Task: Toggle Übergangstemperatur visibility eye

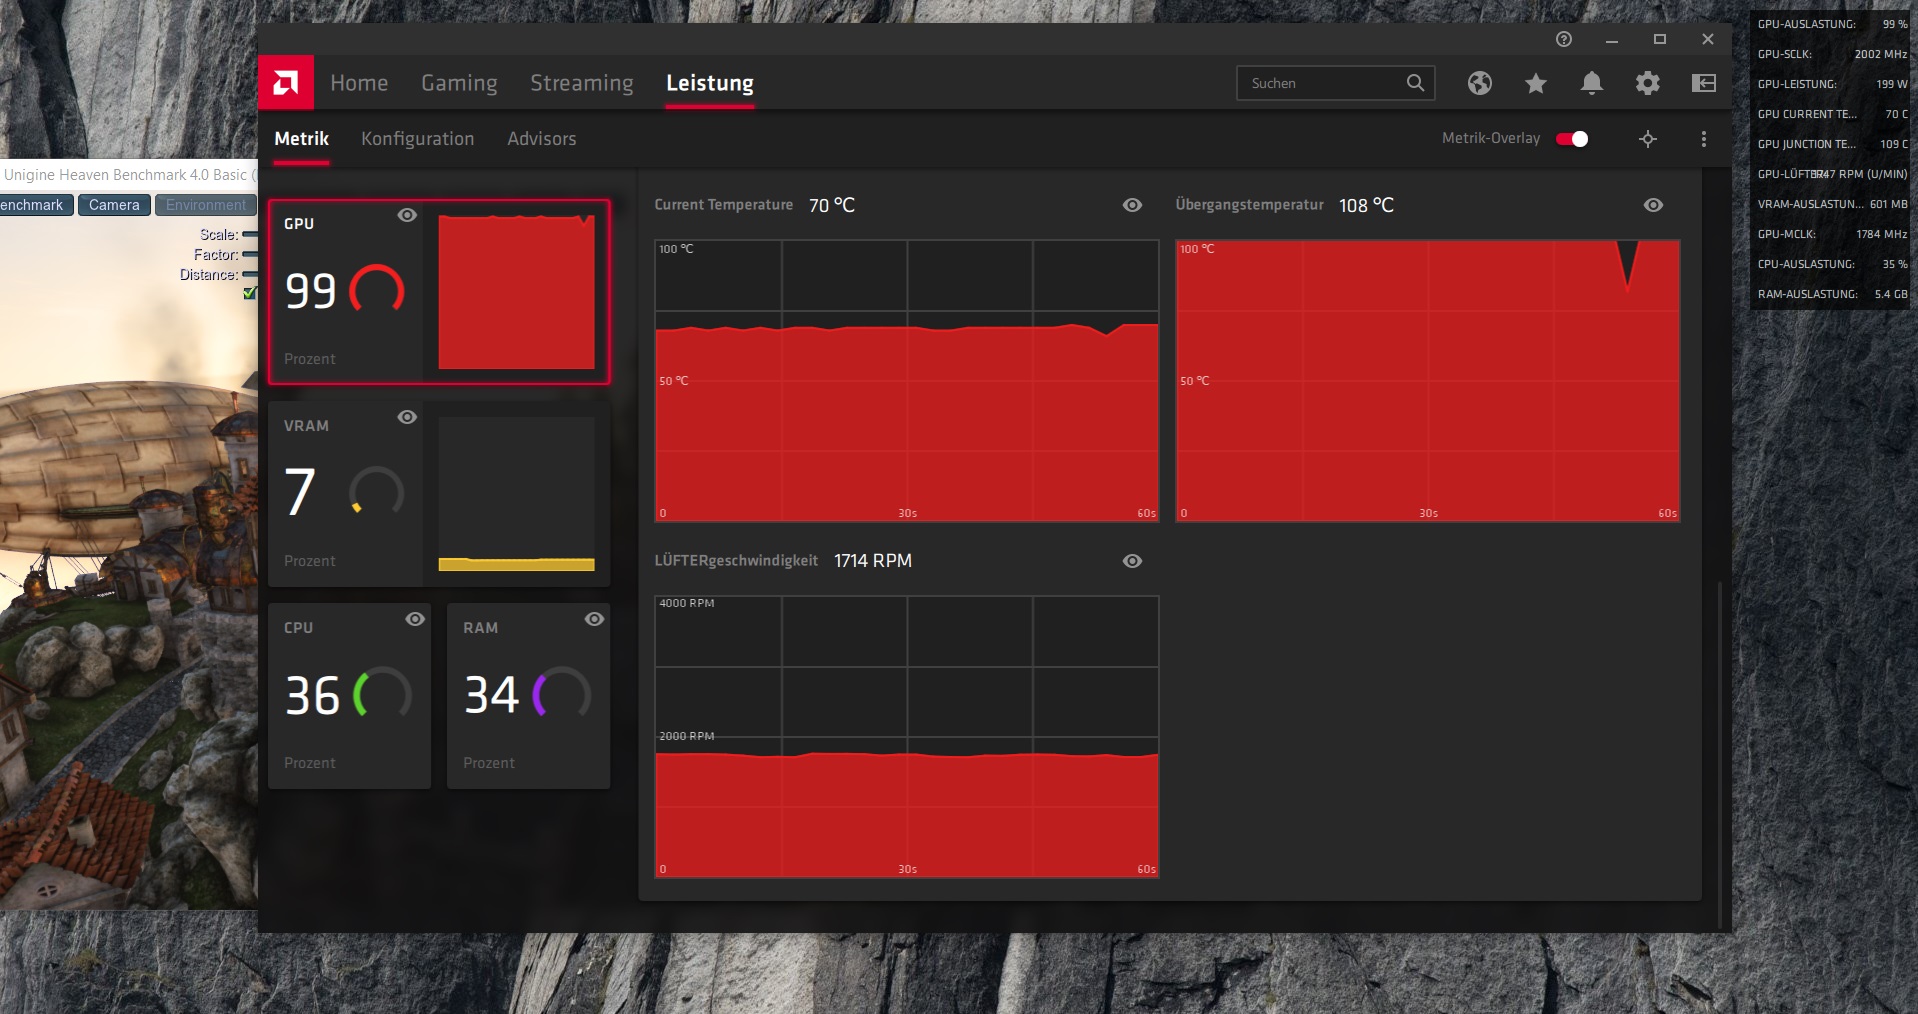Action: click(1653, 205)
